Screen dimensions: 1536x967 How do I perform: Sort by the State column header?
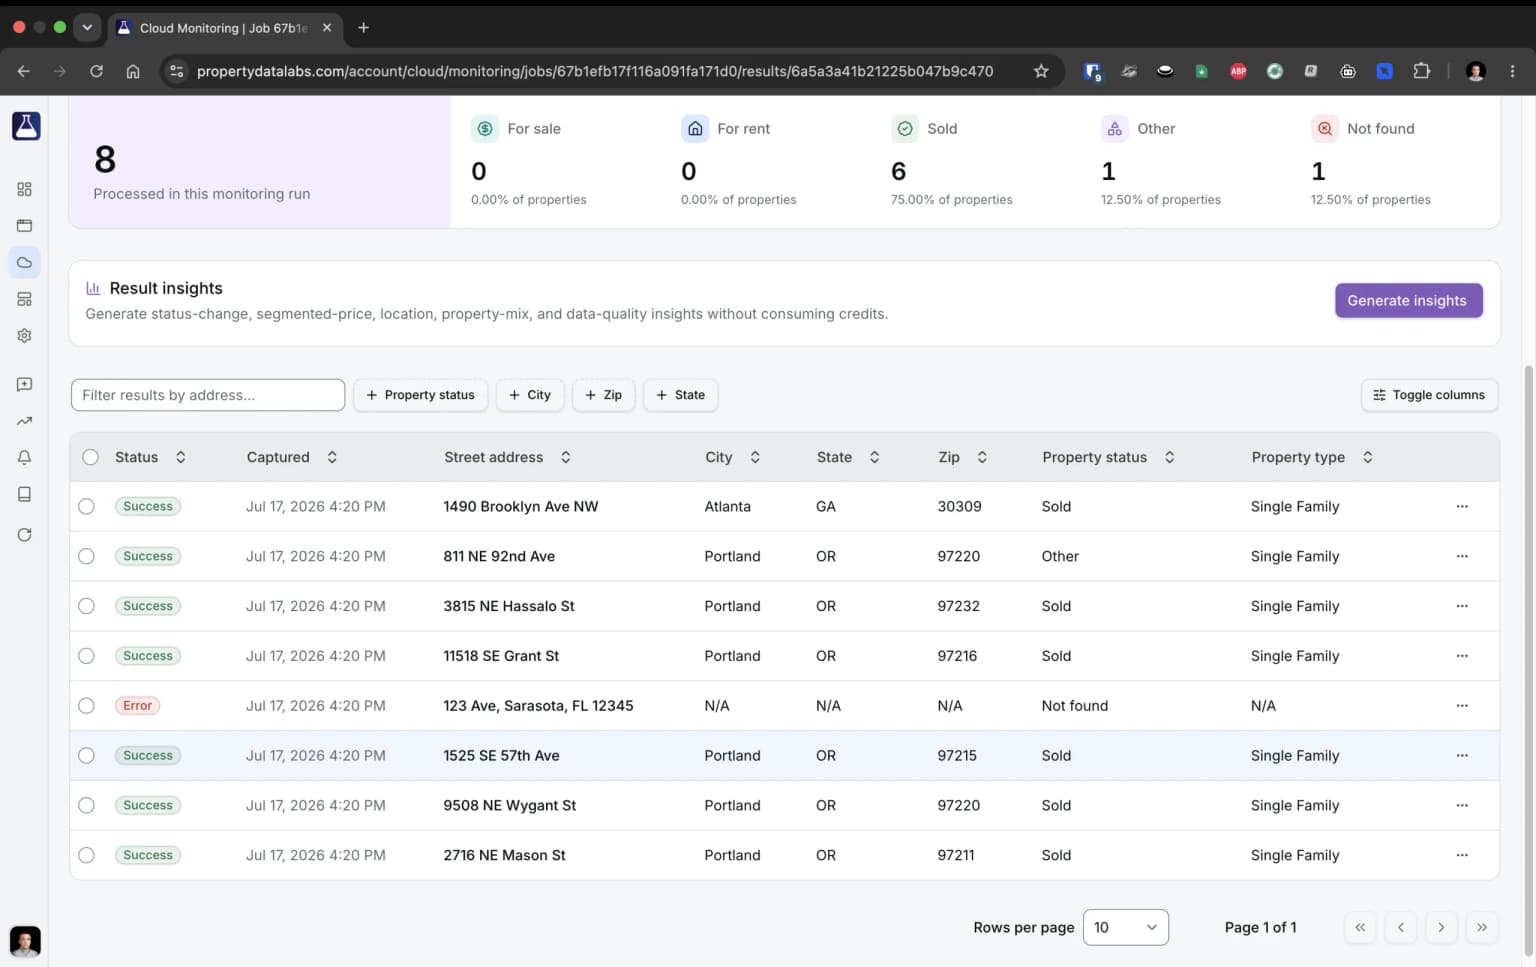[847, 457]
